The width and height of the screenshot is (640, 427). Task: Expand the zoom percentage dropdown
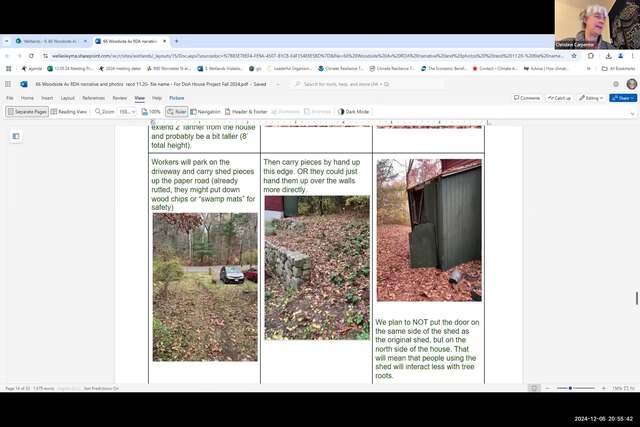tap(127, 112)
